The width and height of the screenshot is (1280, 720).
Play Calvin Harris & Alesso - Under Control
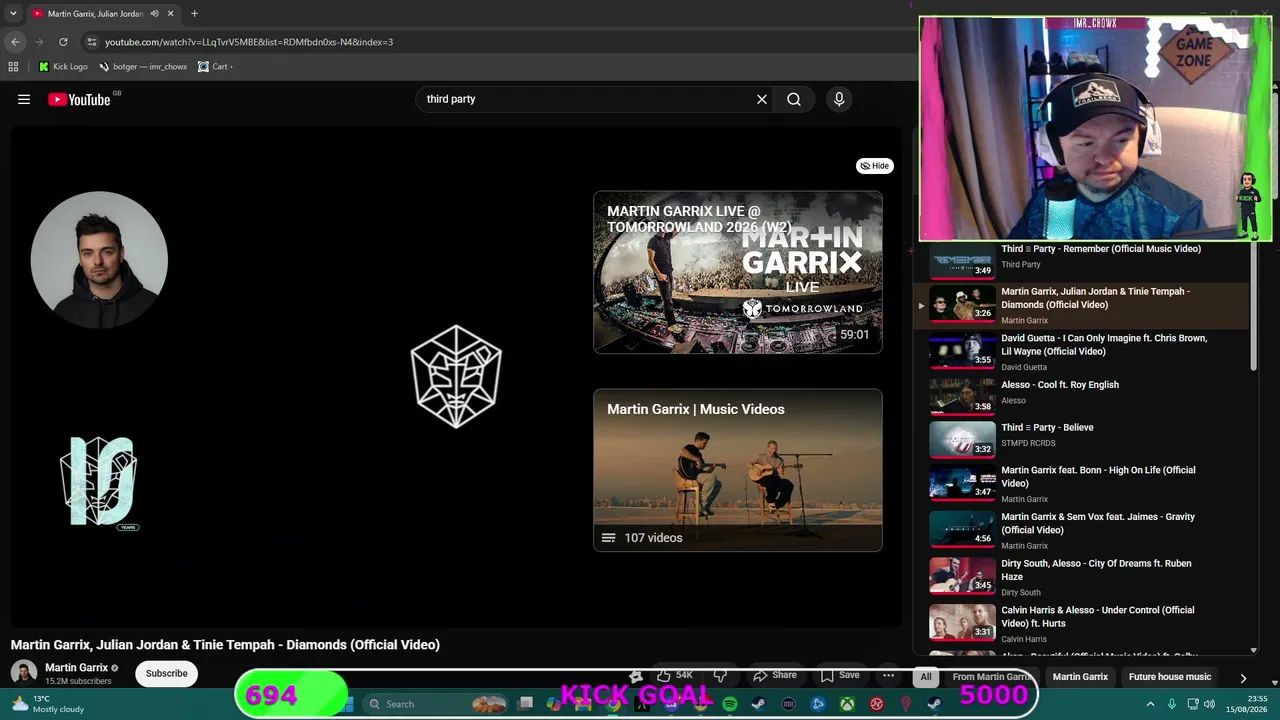point(1083,623)
